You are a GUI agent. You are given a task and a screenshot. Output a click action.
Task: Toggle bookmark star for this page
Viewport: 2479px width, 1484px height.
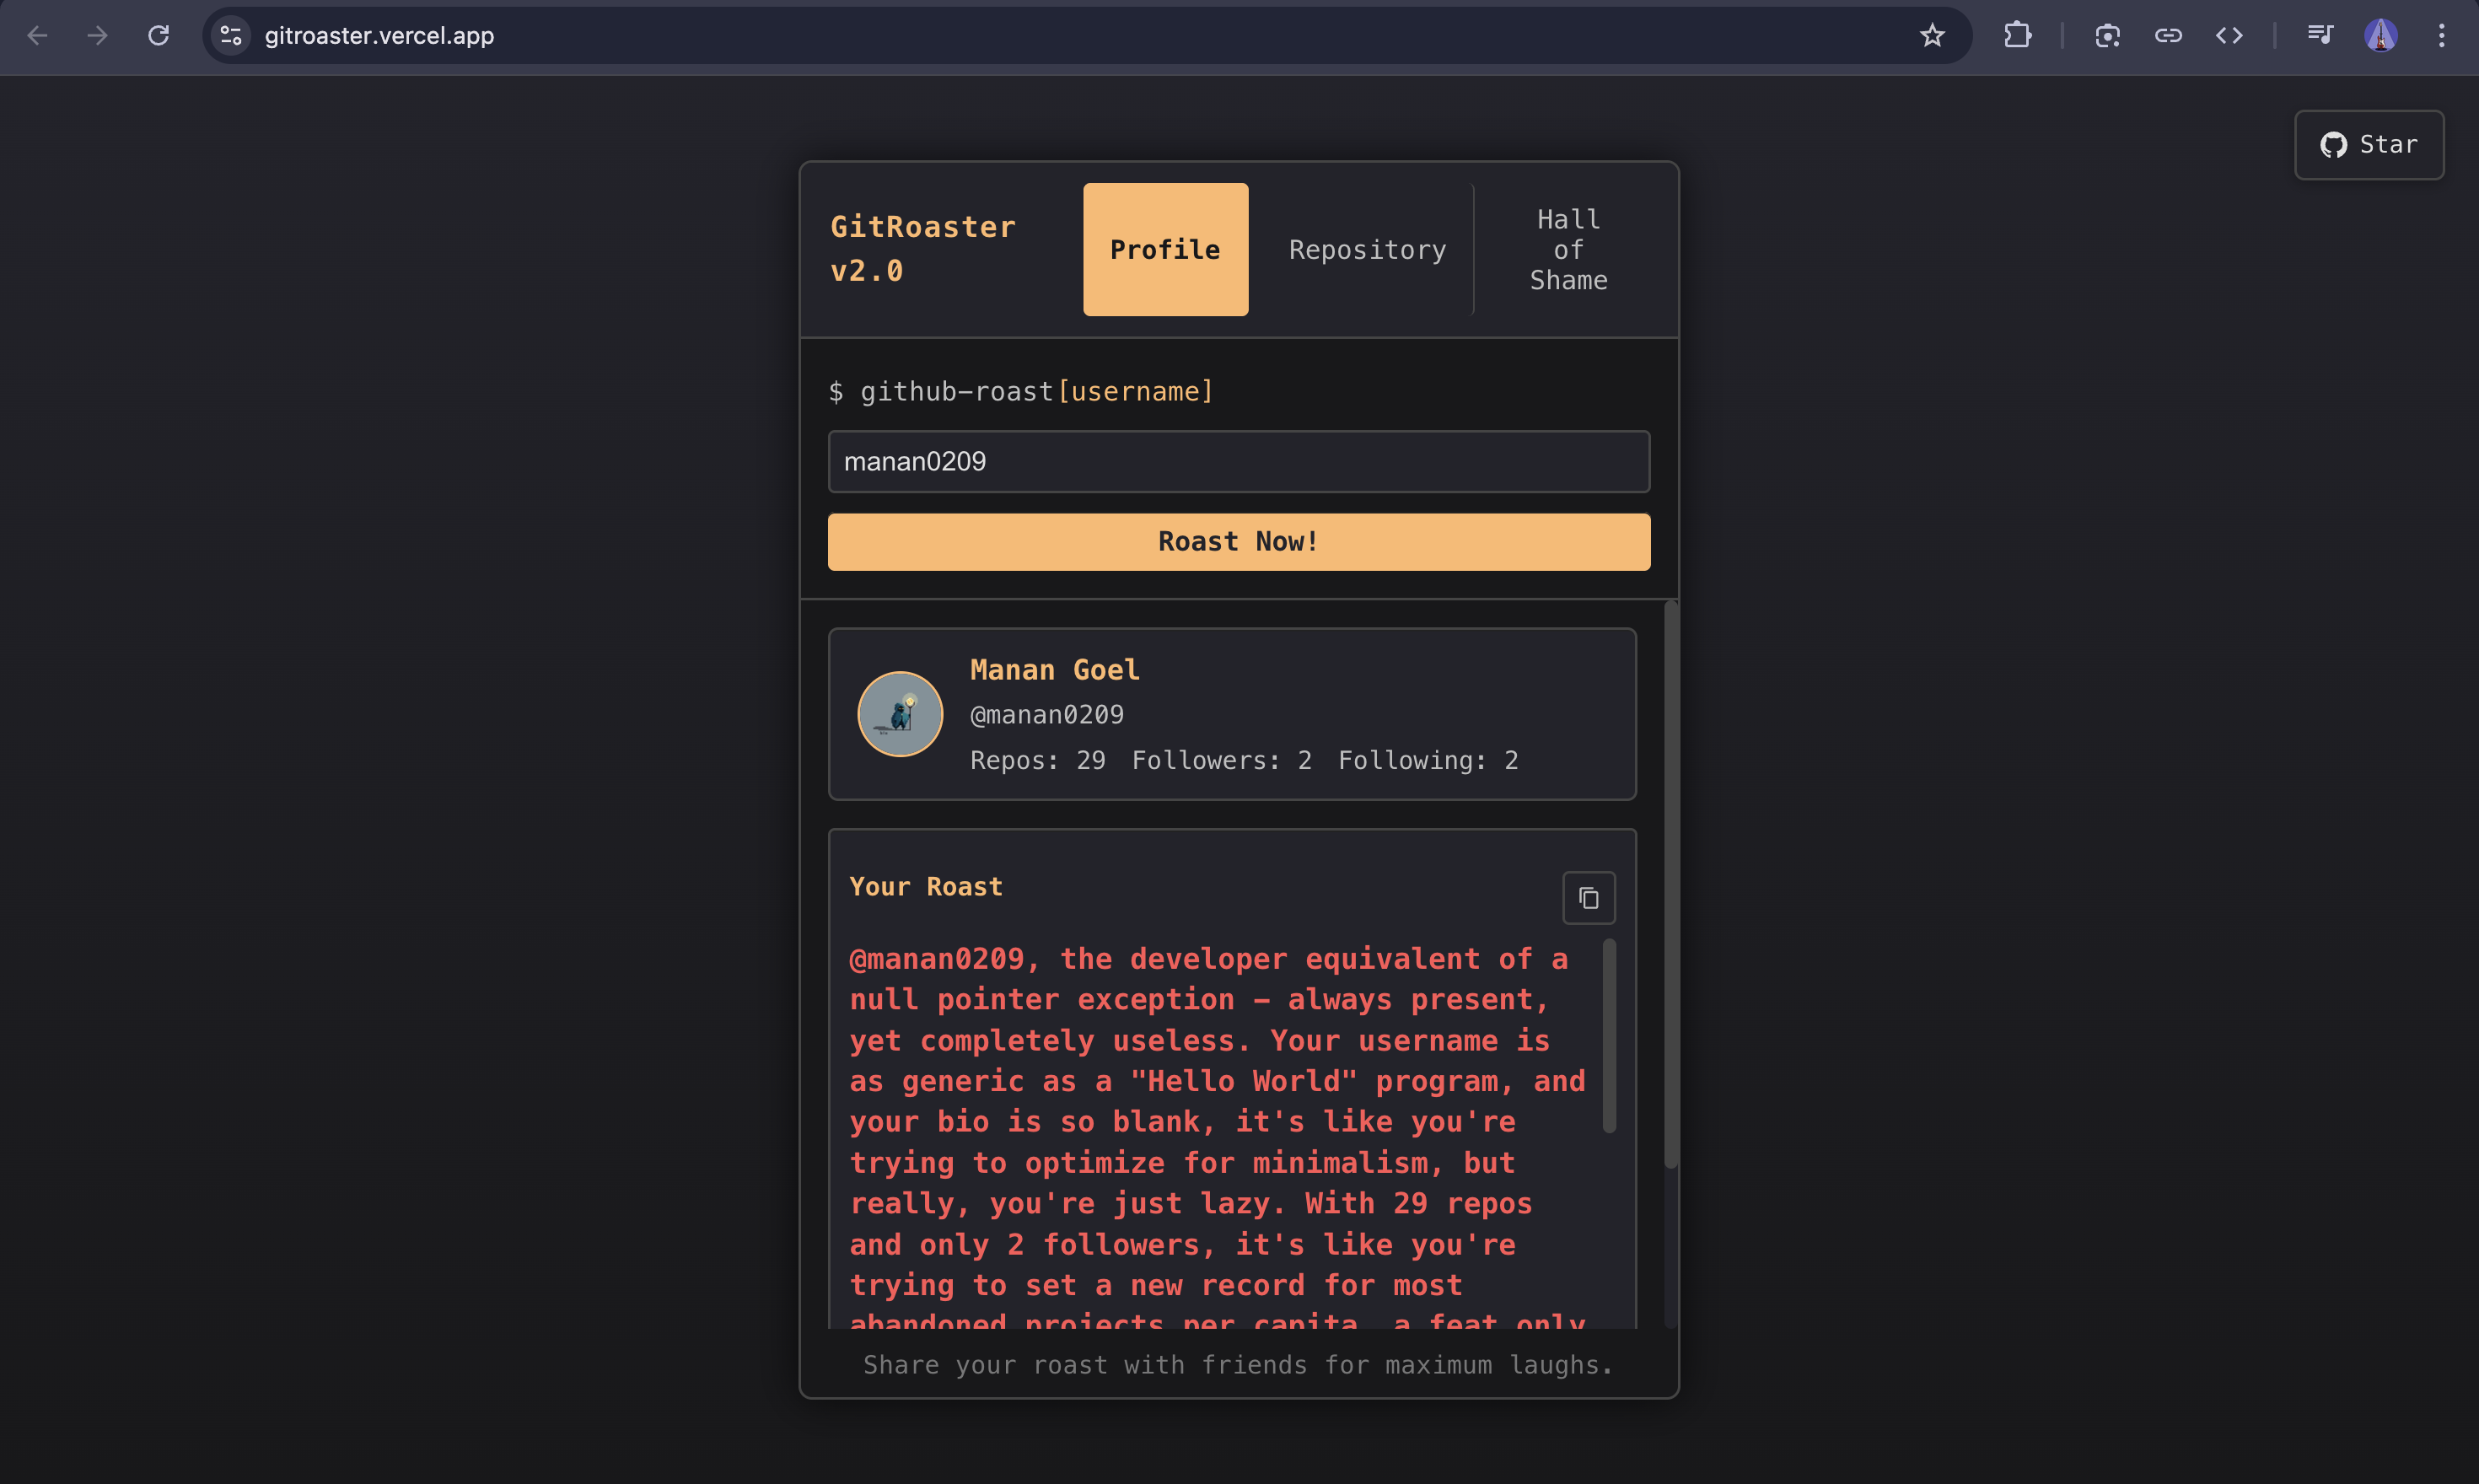1932,35
